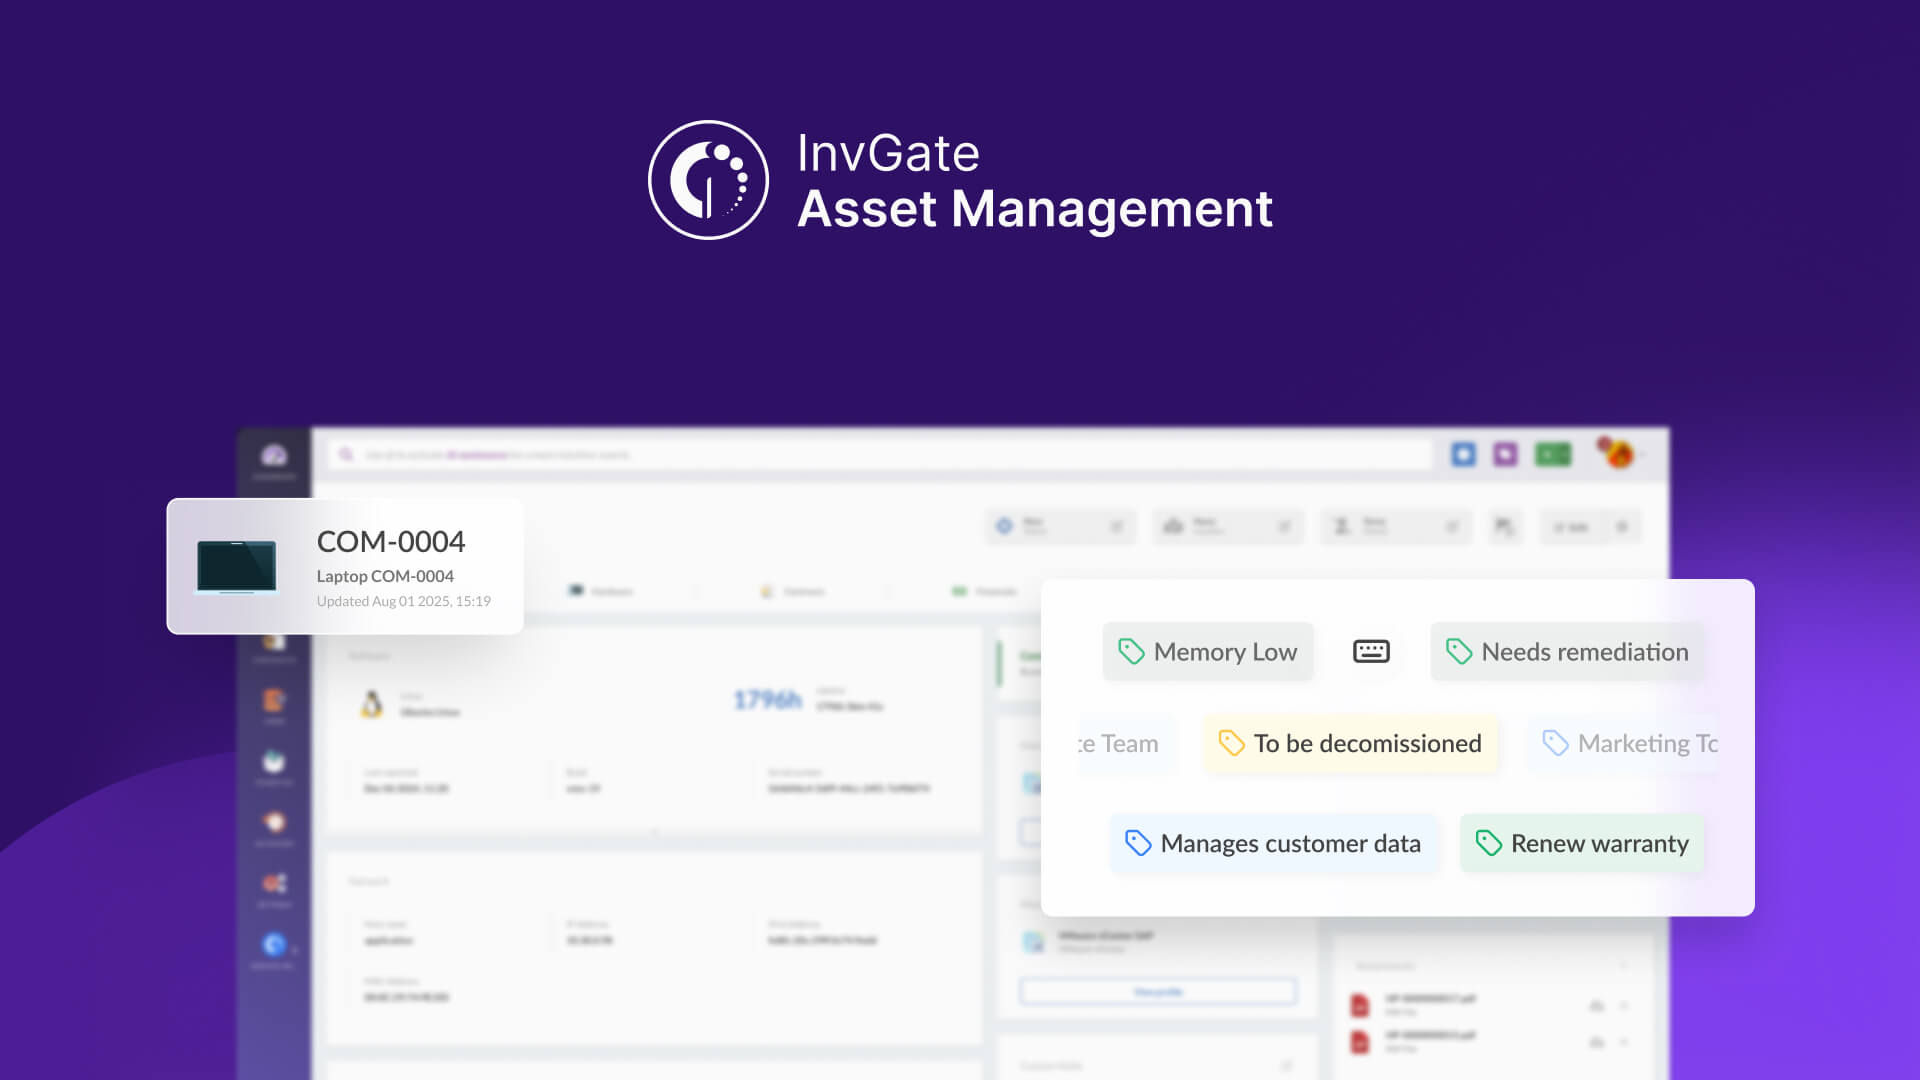Click the cut-off 'Team' tag
Screen dimensions: 1920x1080
click(1126, 743)
